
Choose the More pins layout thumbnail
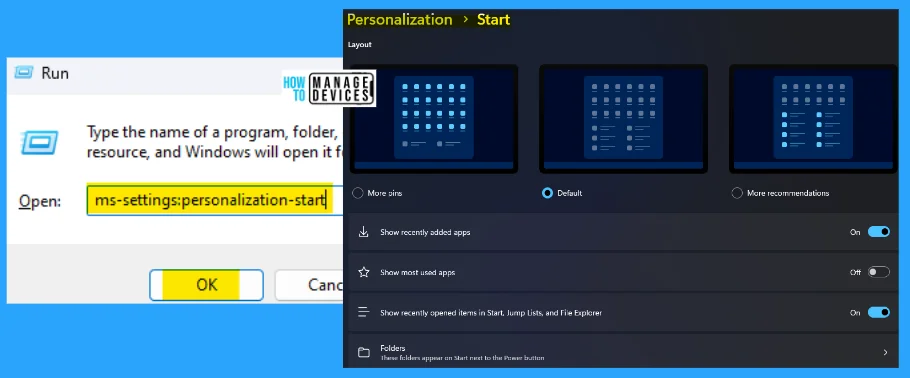coord(434,118)
